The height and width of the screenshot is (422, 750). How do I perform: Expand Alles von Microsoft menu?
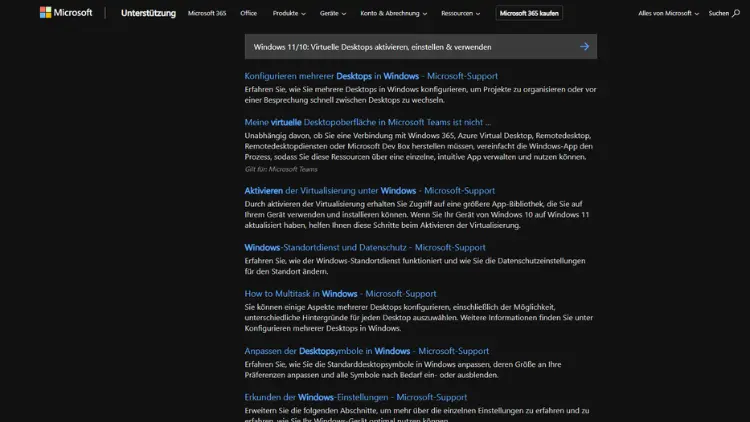click(x=668, y=13)
